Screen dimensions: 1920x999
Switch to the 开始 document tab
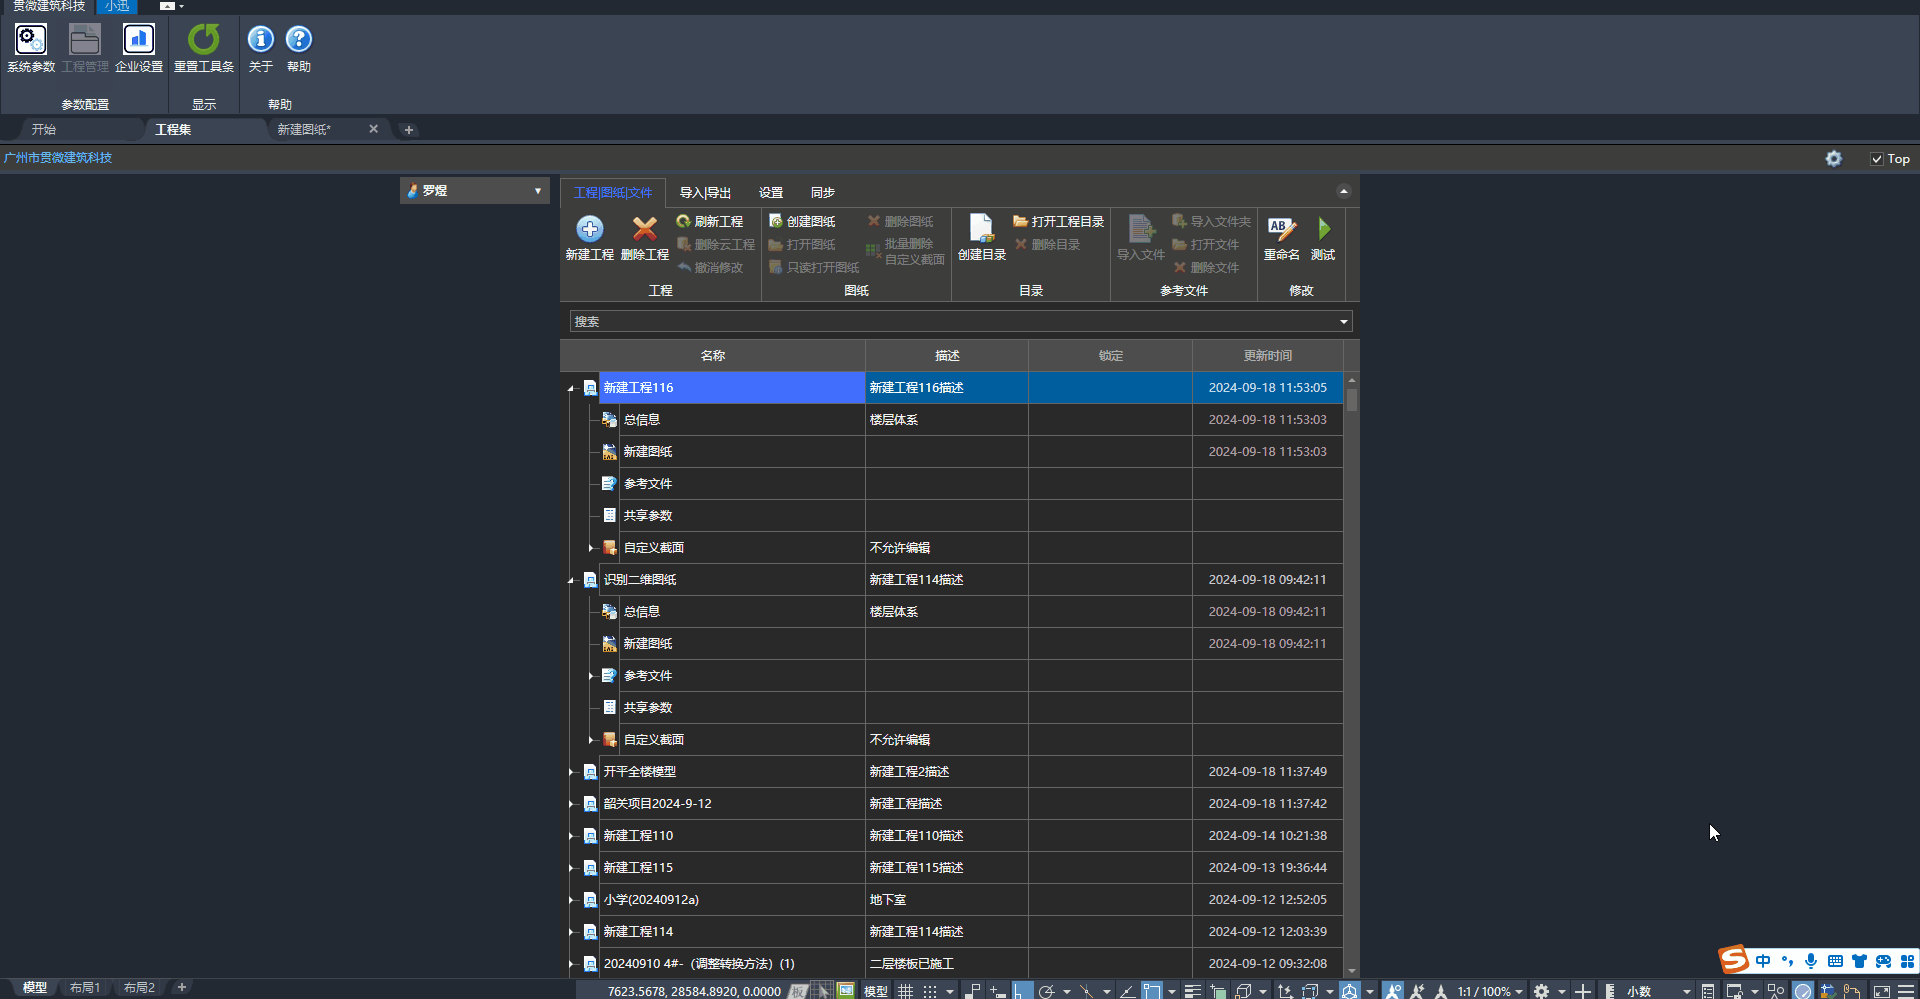tap(44, 130)
